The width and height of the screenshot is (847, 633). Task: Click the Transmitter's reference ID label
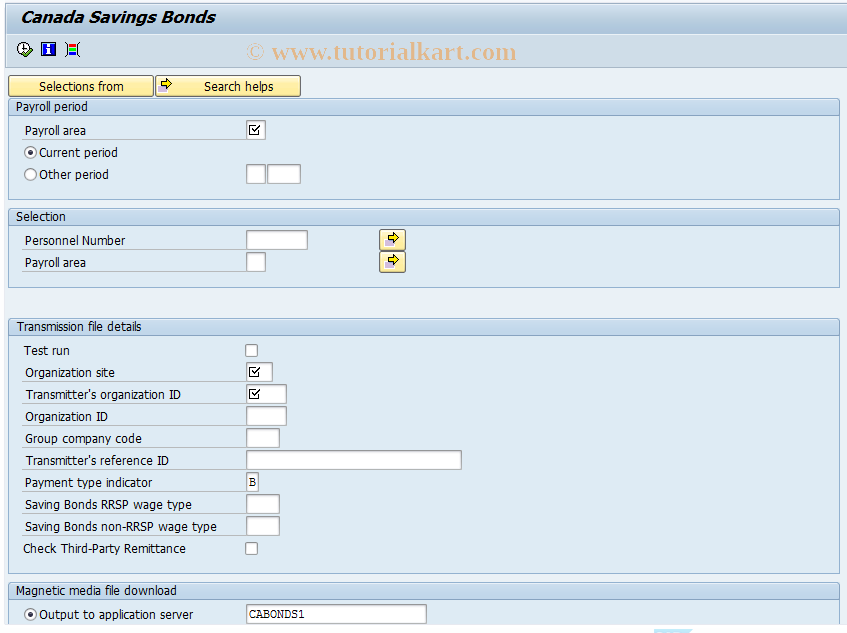point(97,461)
